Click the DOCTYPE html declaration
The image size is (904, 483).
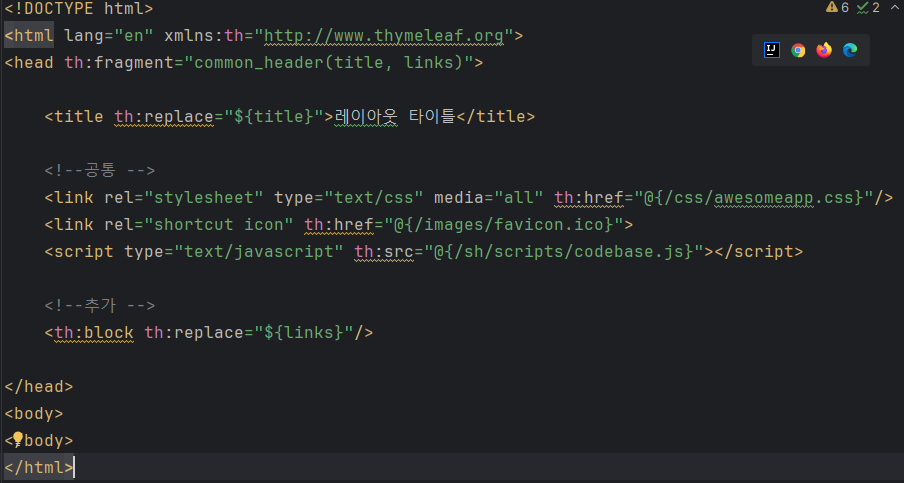79,9
